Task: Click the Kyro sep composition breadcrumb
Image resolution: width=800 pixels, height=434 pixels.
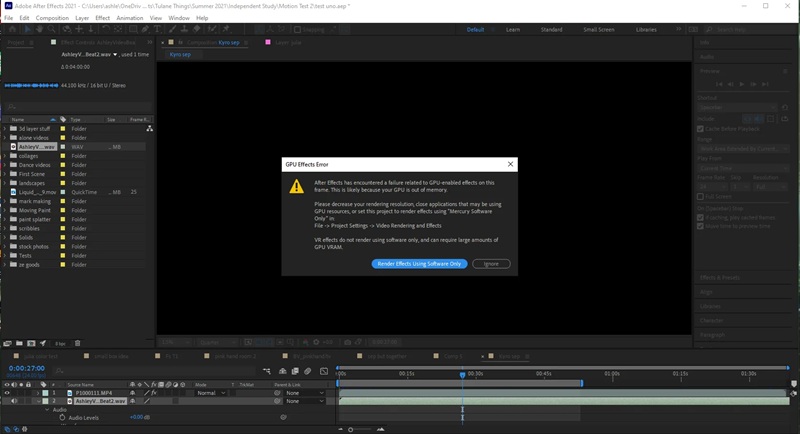Action: tap(180, 54)
